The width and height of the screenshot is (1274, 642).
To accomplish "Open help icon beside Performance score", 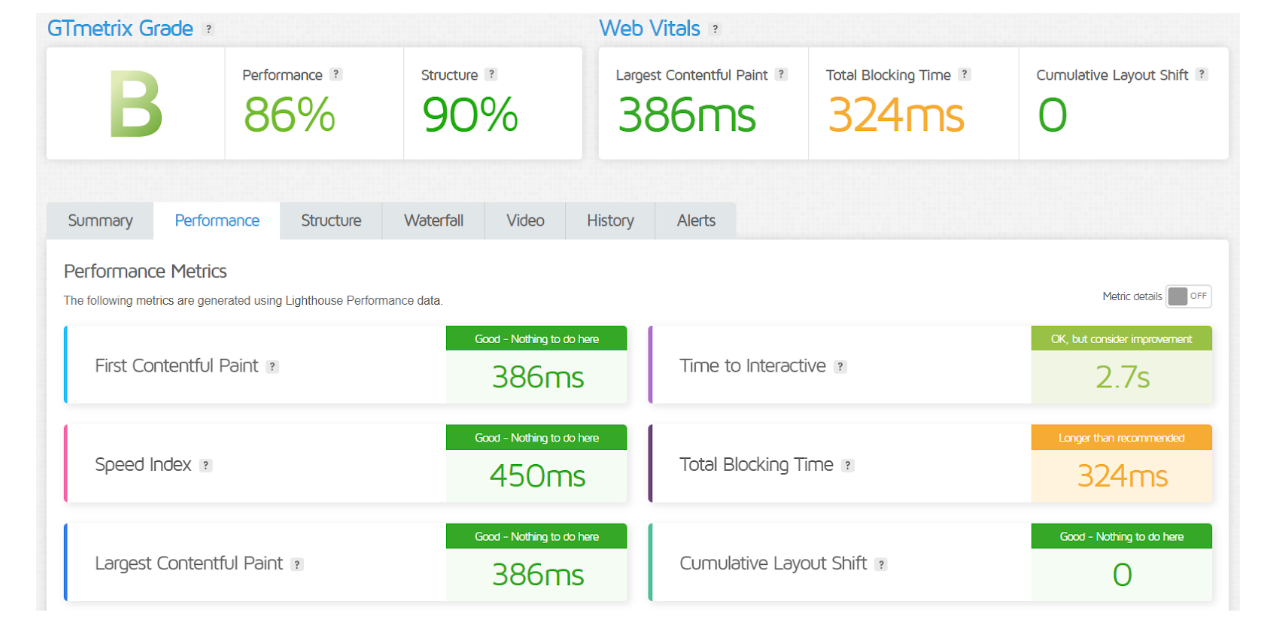I will pyautogui.click(x=336, y=74).
